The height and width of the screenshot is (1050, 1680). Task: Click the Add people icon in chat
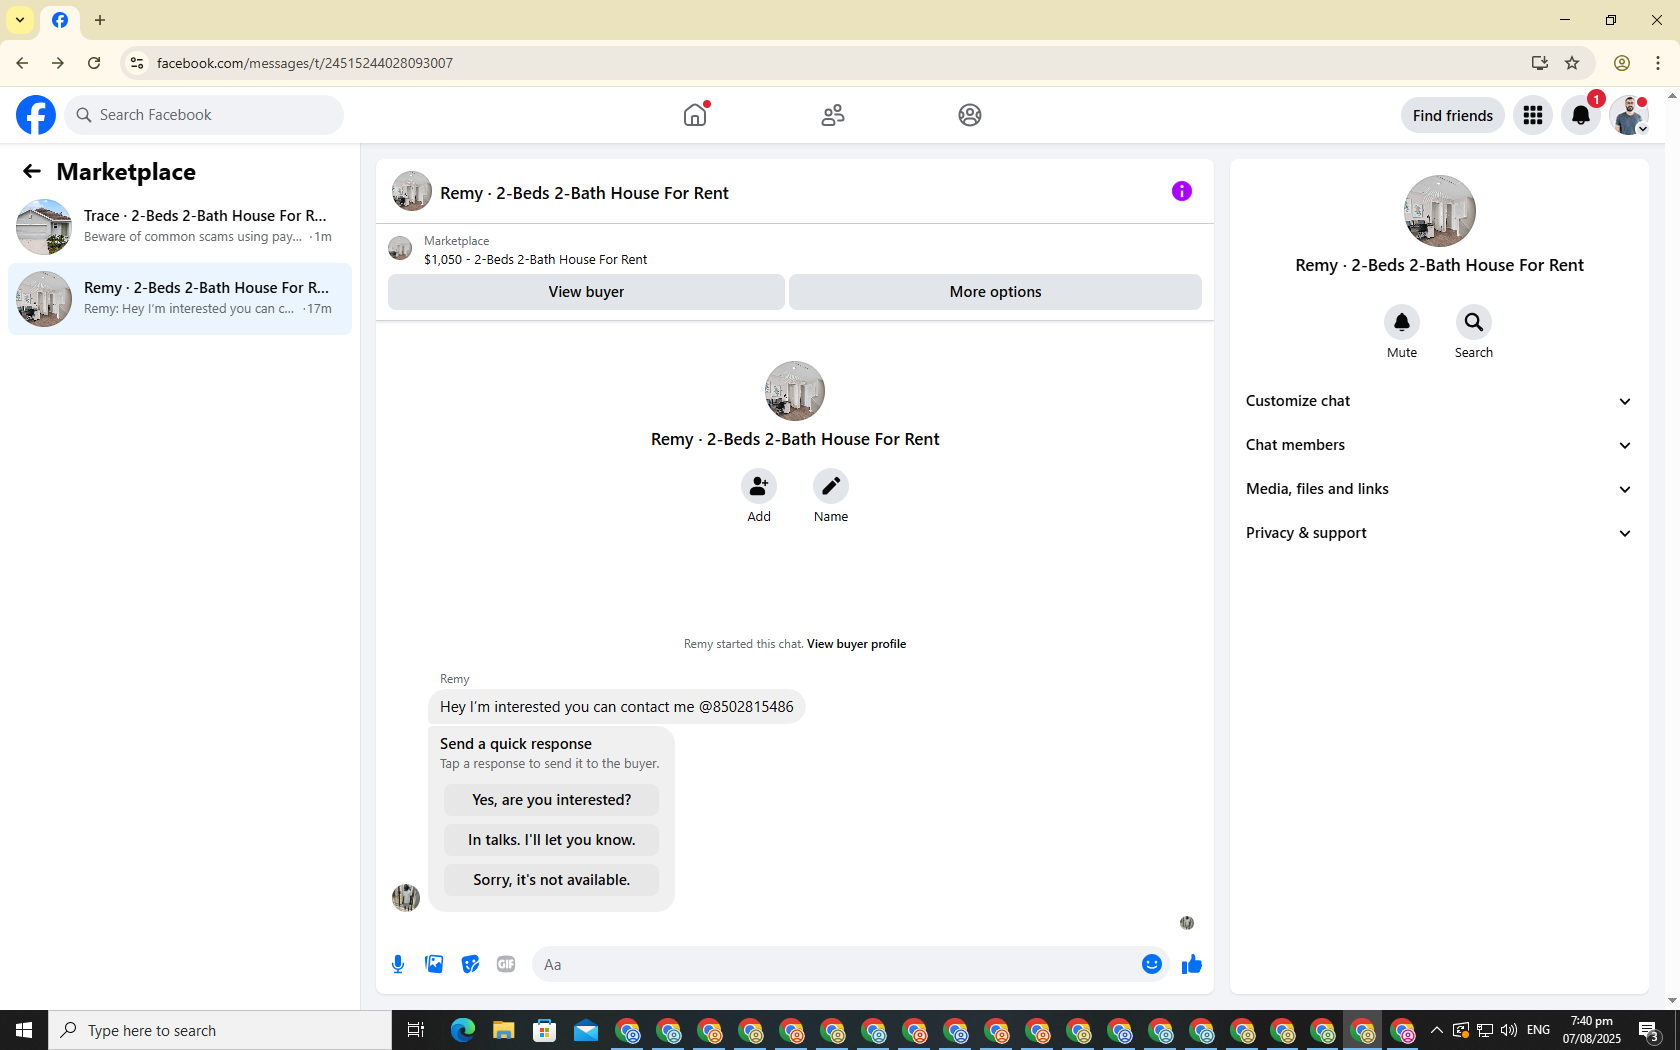(x=759, y=486)
